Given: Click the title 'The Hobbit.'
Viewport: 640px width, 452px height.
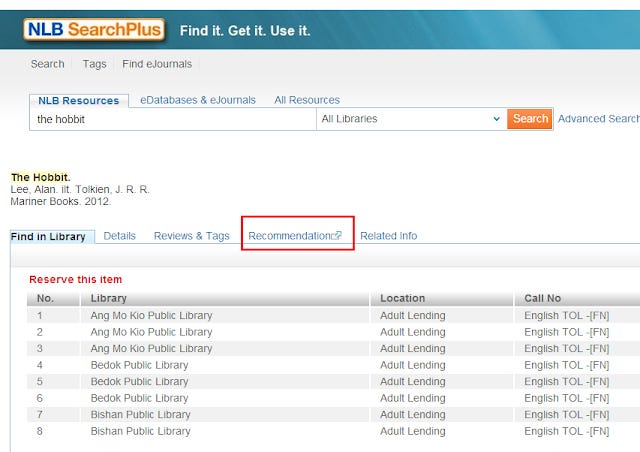Looking at the screenshot, I should coord(40,177).
